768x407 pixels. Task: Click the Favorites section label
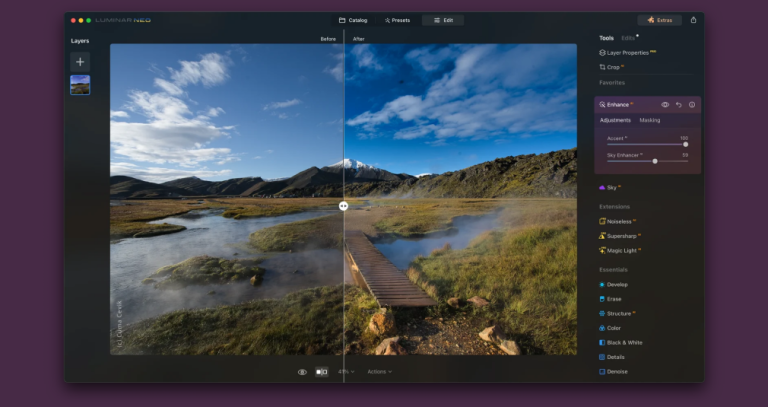[612, 83]
